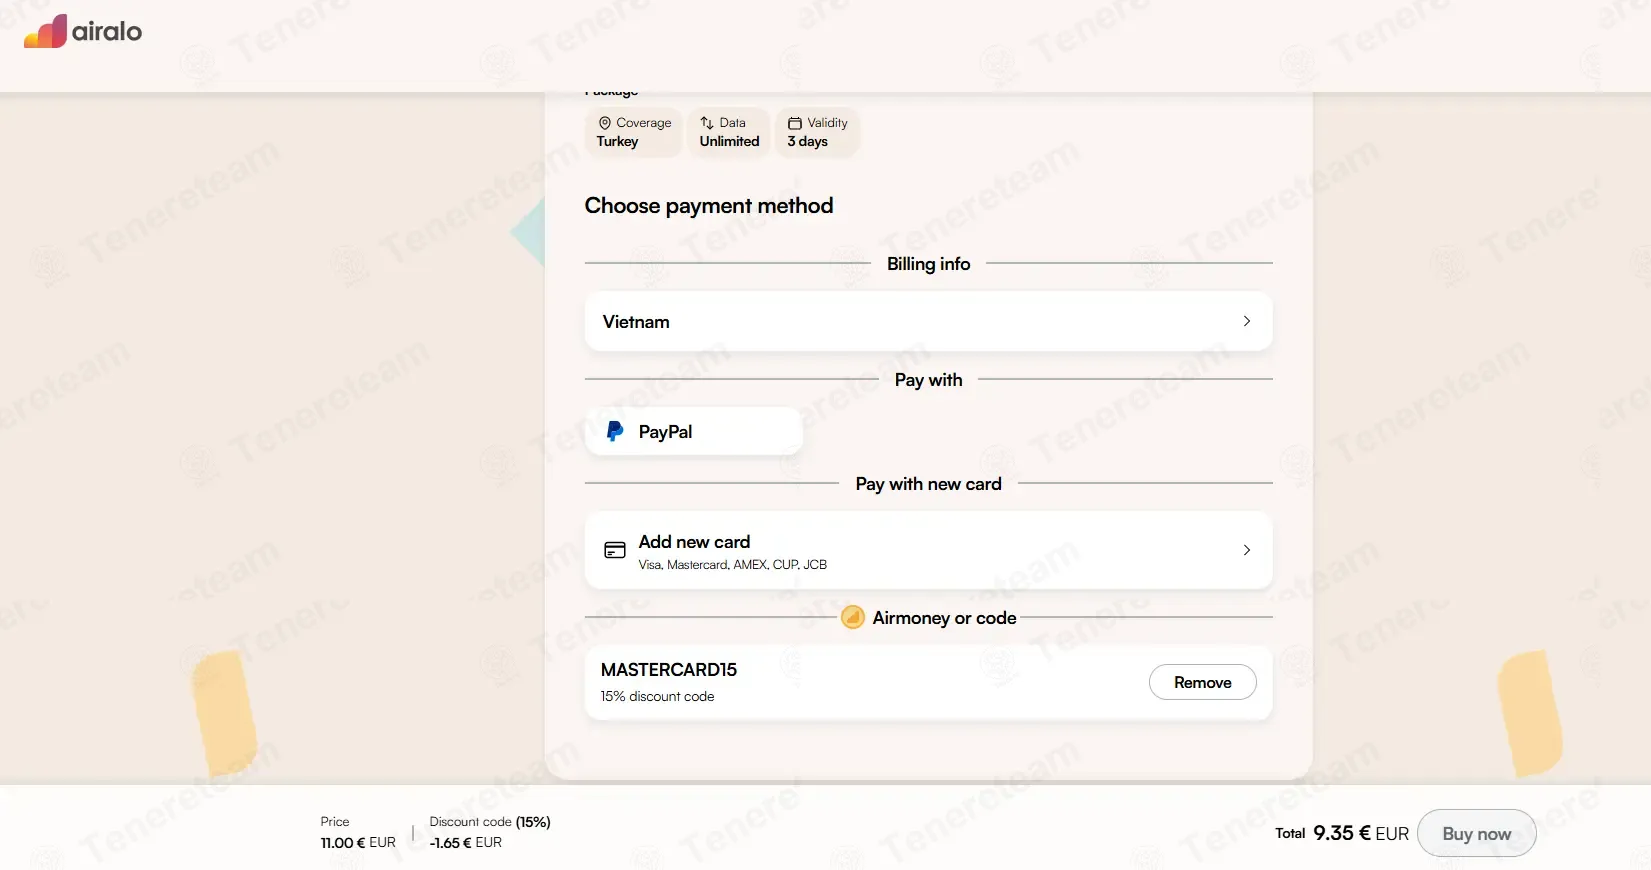Open the Airalo logo home link
Screen dimensions: 1651x870
coord(83,31)
